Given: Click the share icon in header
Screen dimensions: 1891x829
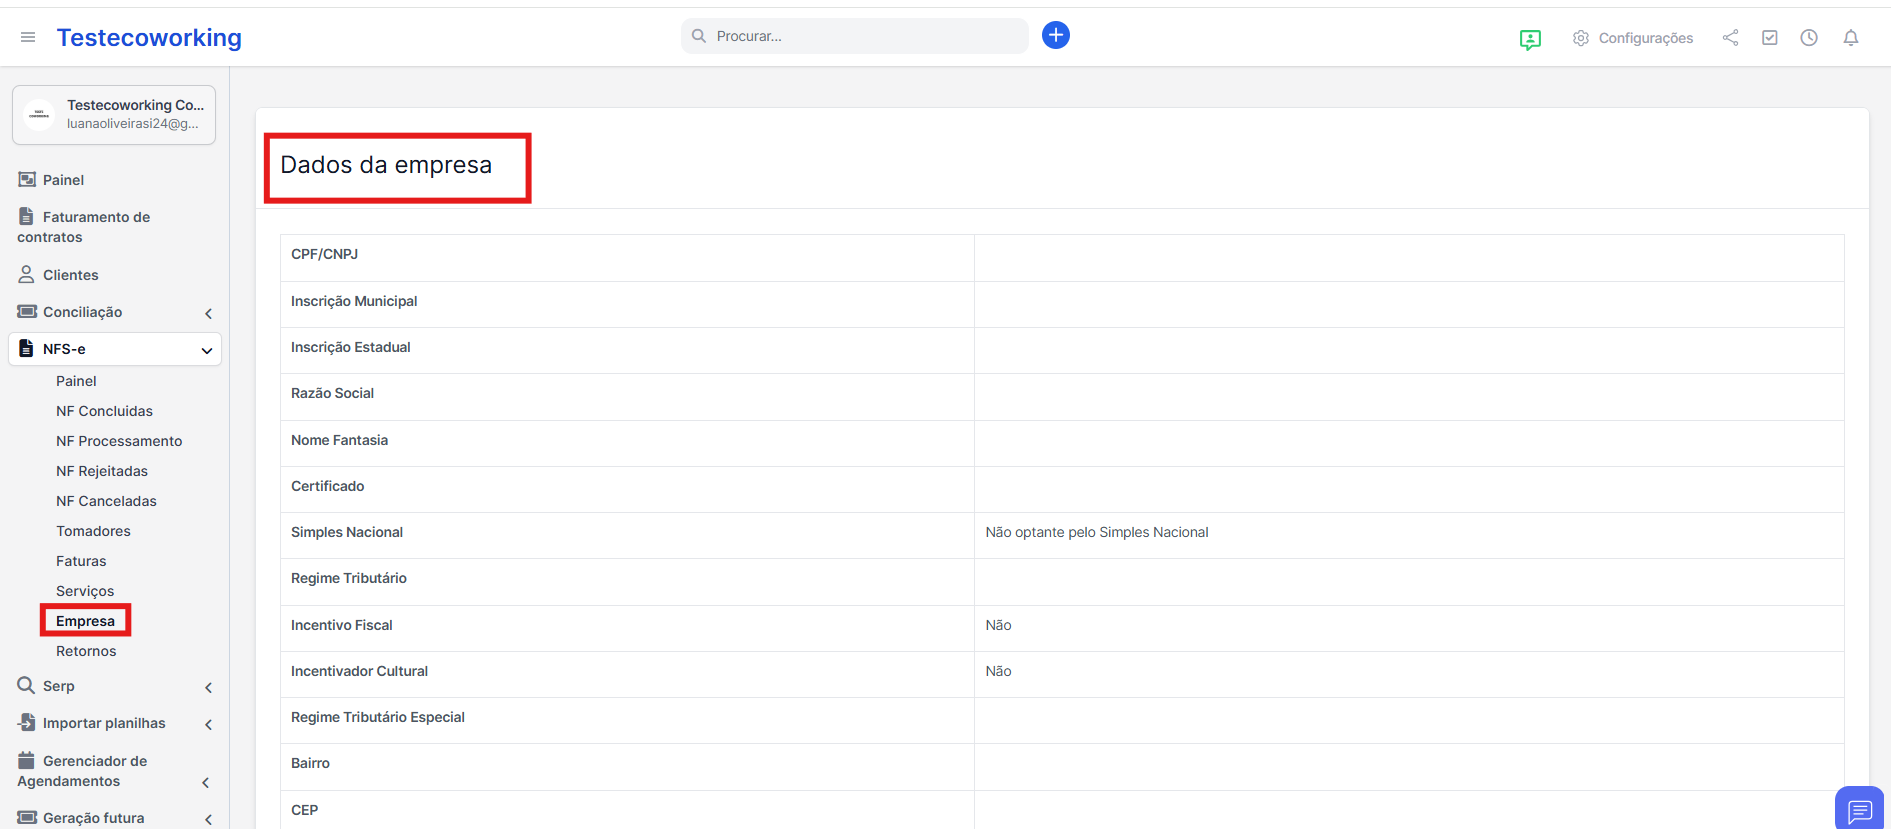Looking at the screenshot, I should [x=1730, y=38].
